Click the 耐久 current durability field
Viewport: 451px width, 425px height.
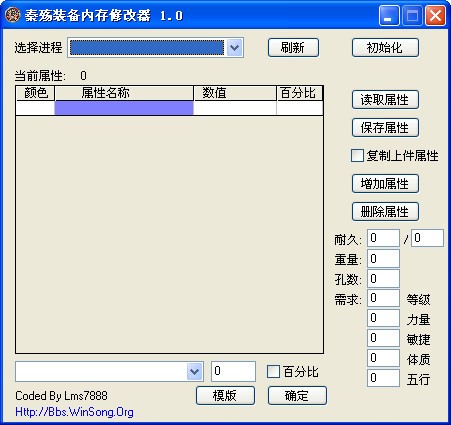[383, 238]
